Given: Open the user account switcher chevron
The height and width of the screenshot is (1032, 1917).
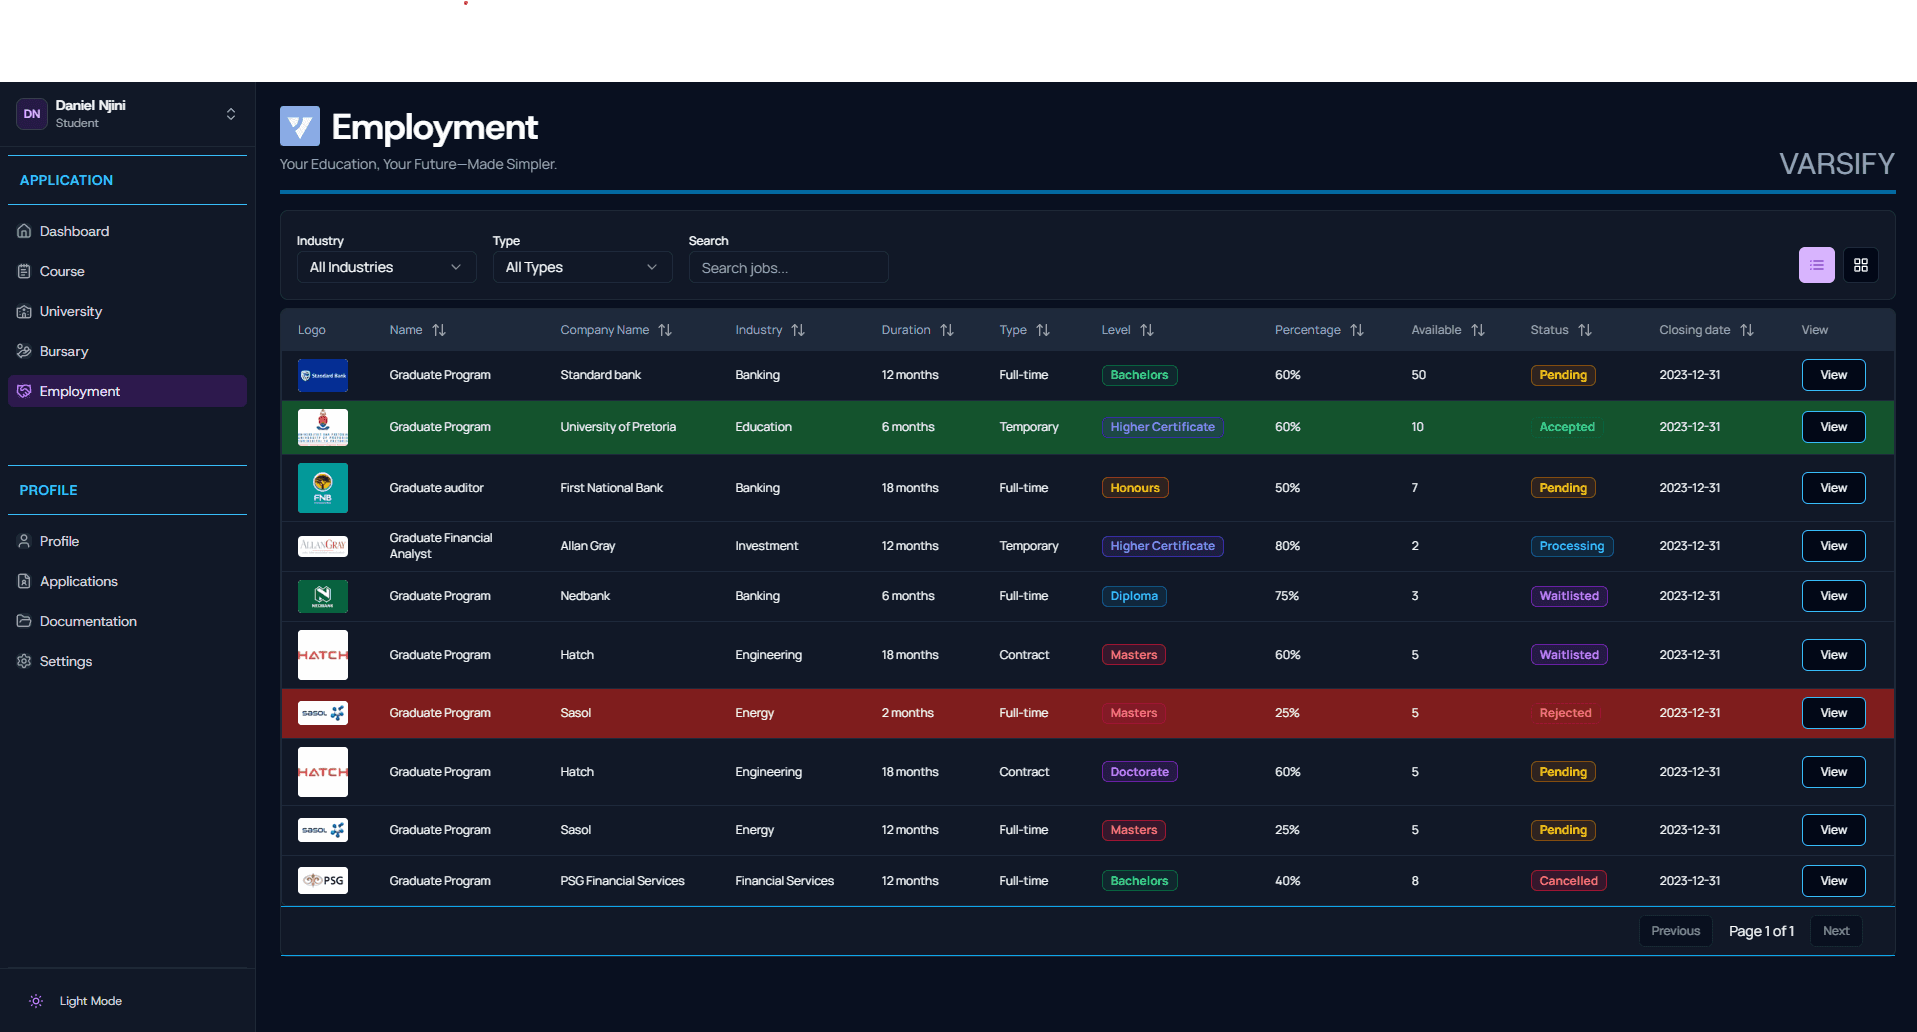Looking at the screenshot, I should 230,114.
